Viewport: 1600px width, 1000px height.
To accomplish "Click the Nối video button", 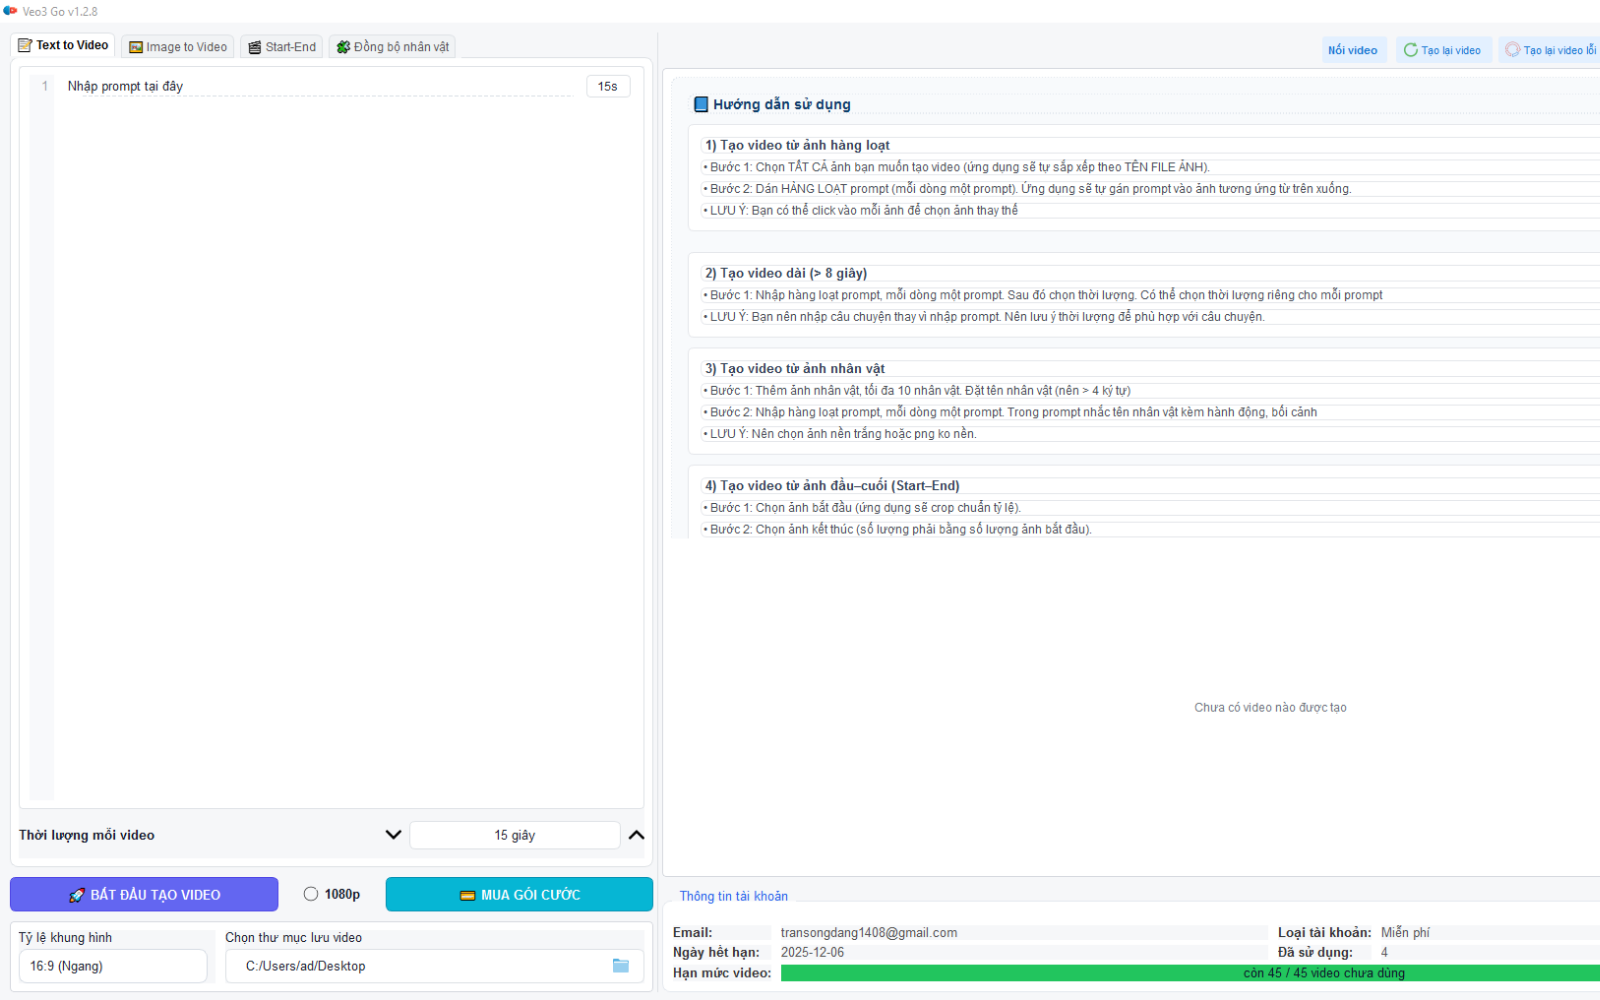I will point(1354,50).
